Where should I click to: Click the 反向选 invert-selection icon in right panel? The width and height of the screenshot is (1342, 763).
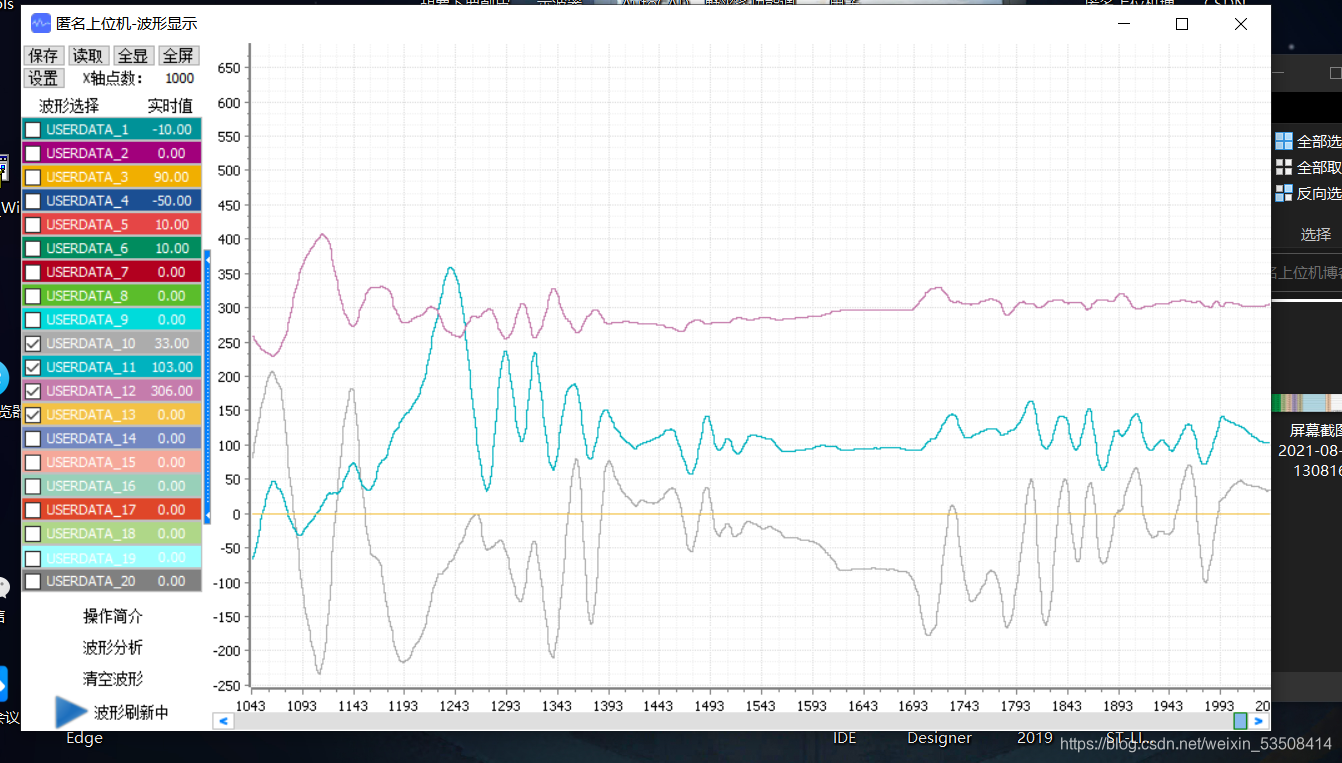click(x=1284, y=193)
